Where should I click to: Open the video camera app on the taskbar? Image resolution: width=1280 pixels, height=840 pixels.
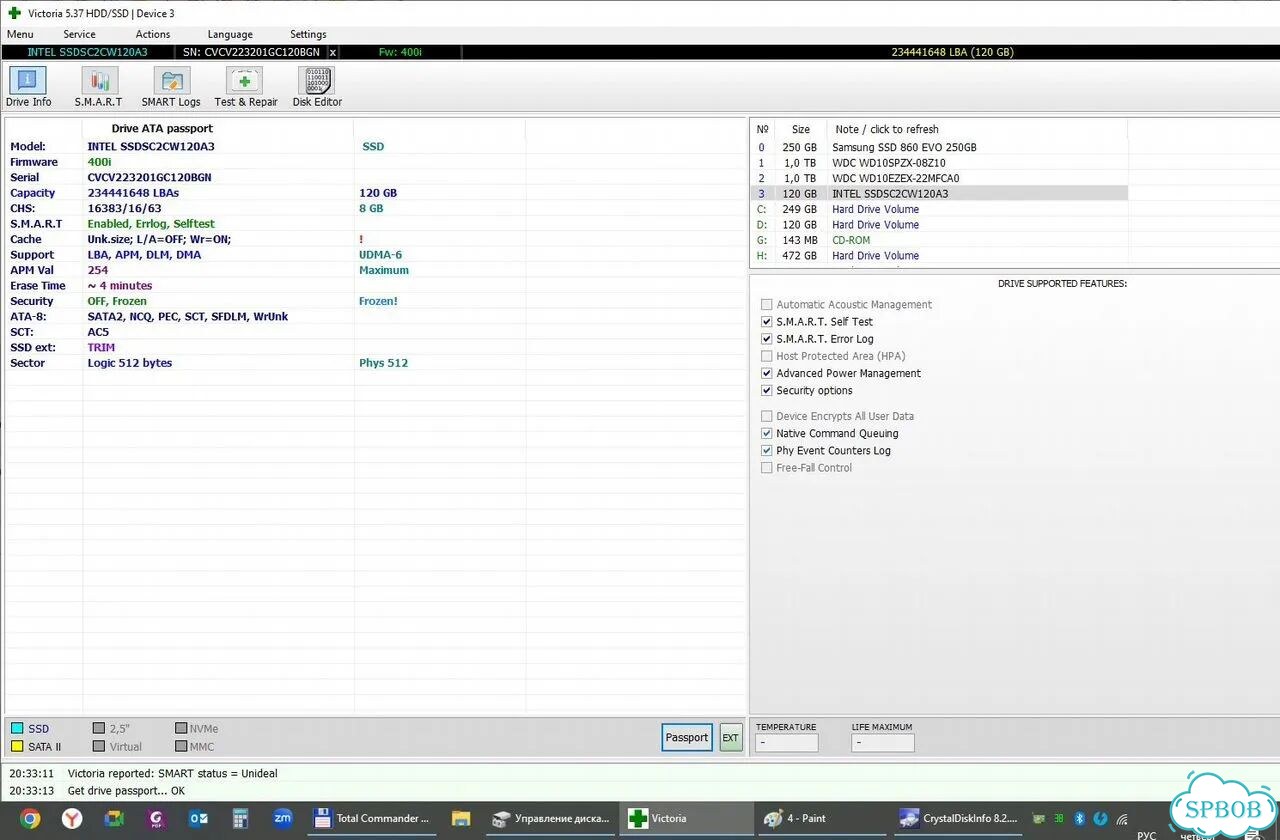tap(114, 818)
